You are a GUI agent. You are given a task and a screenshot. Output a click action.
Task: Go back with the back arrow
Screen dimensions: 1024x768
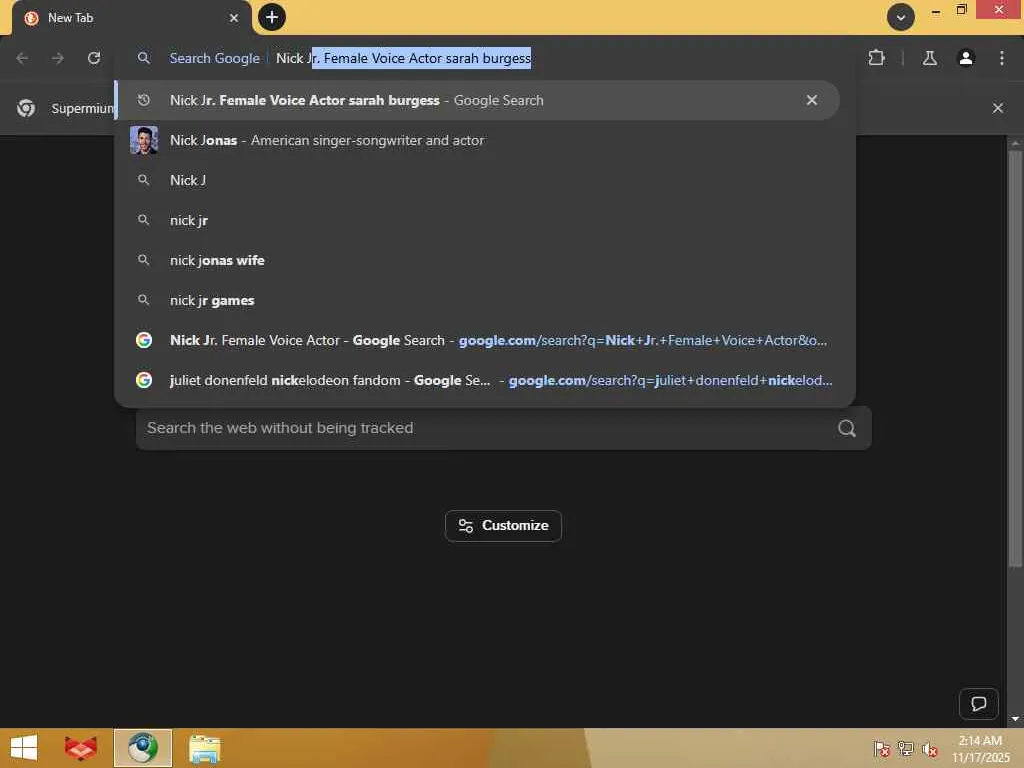point(22,58)
